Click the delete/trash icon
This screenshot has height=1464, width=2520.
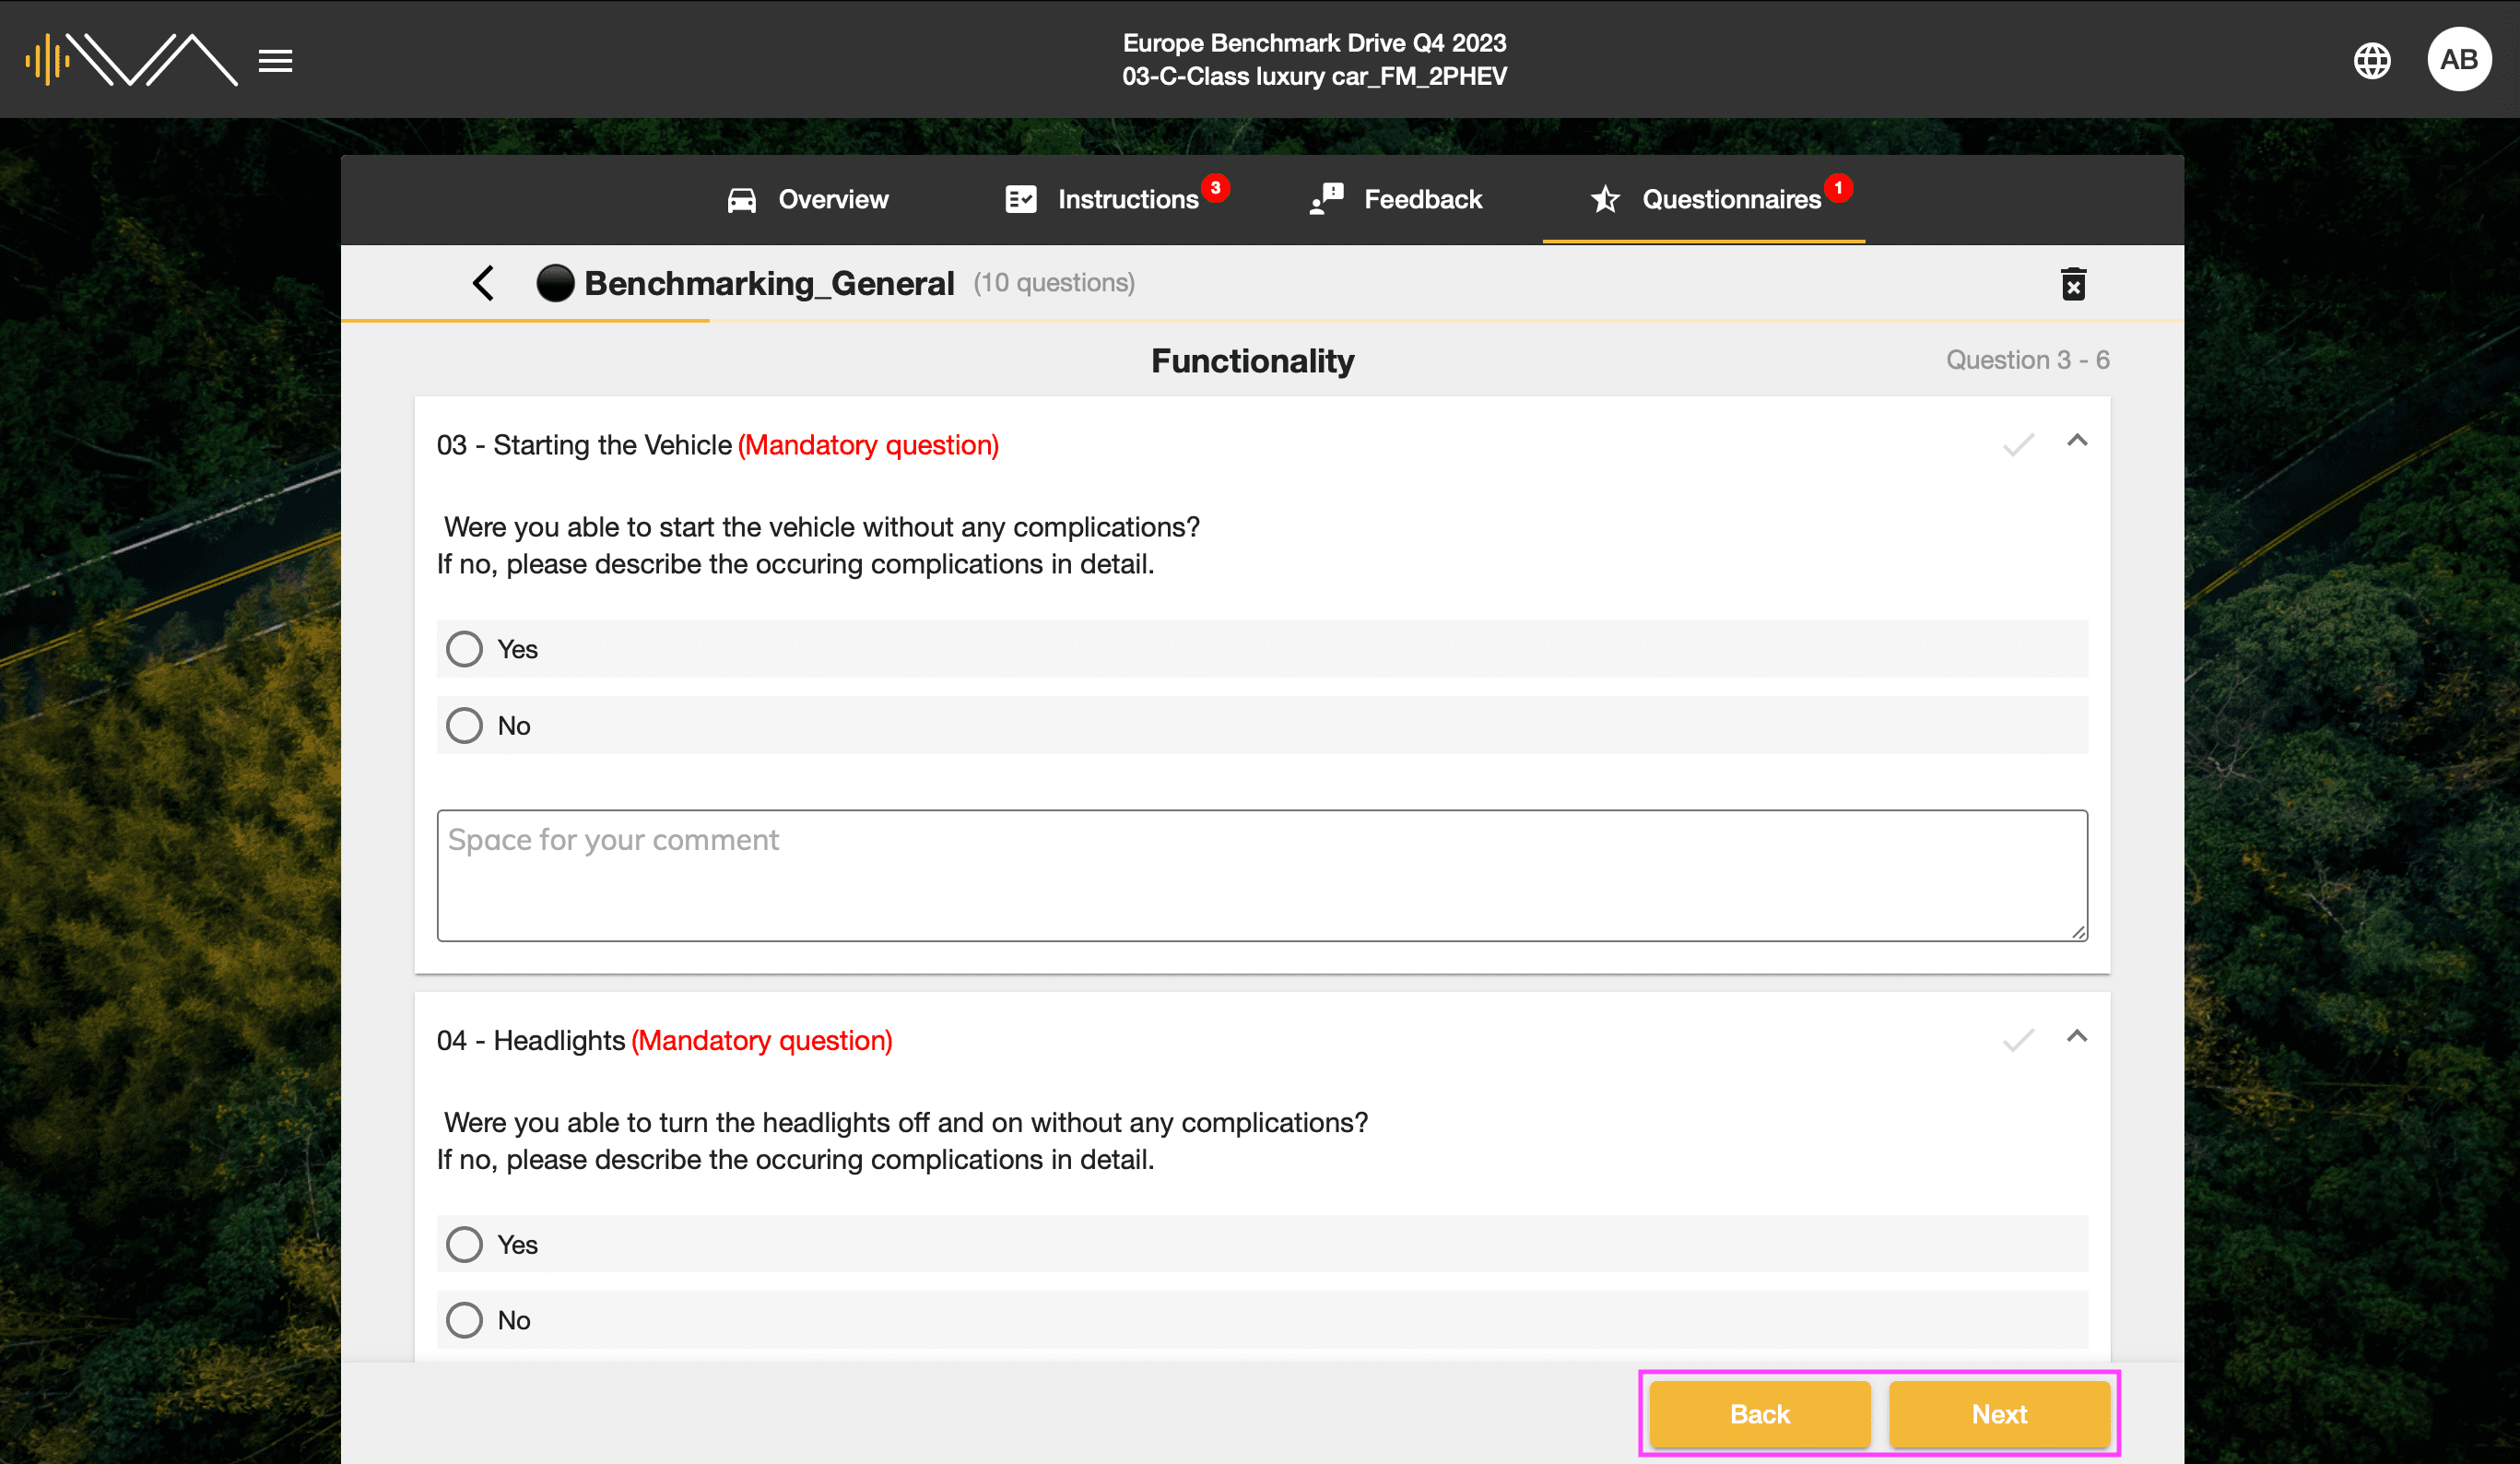2074,284
